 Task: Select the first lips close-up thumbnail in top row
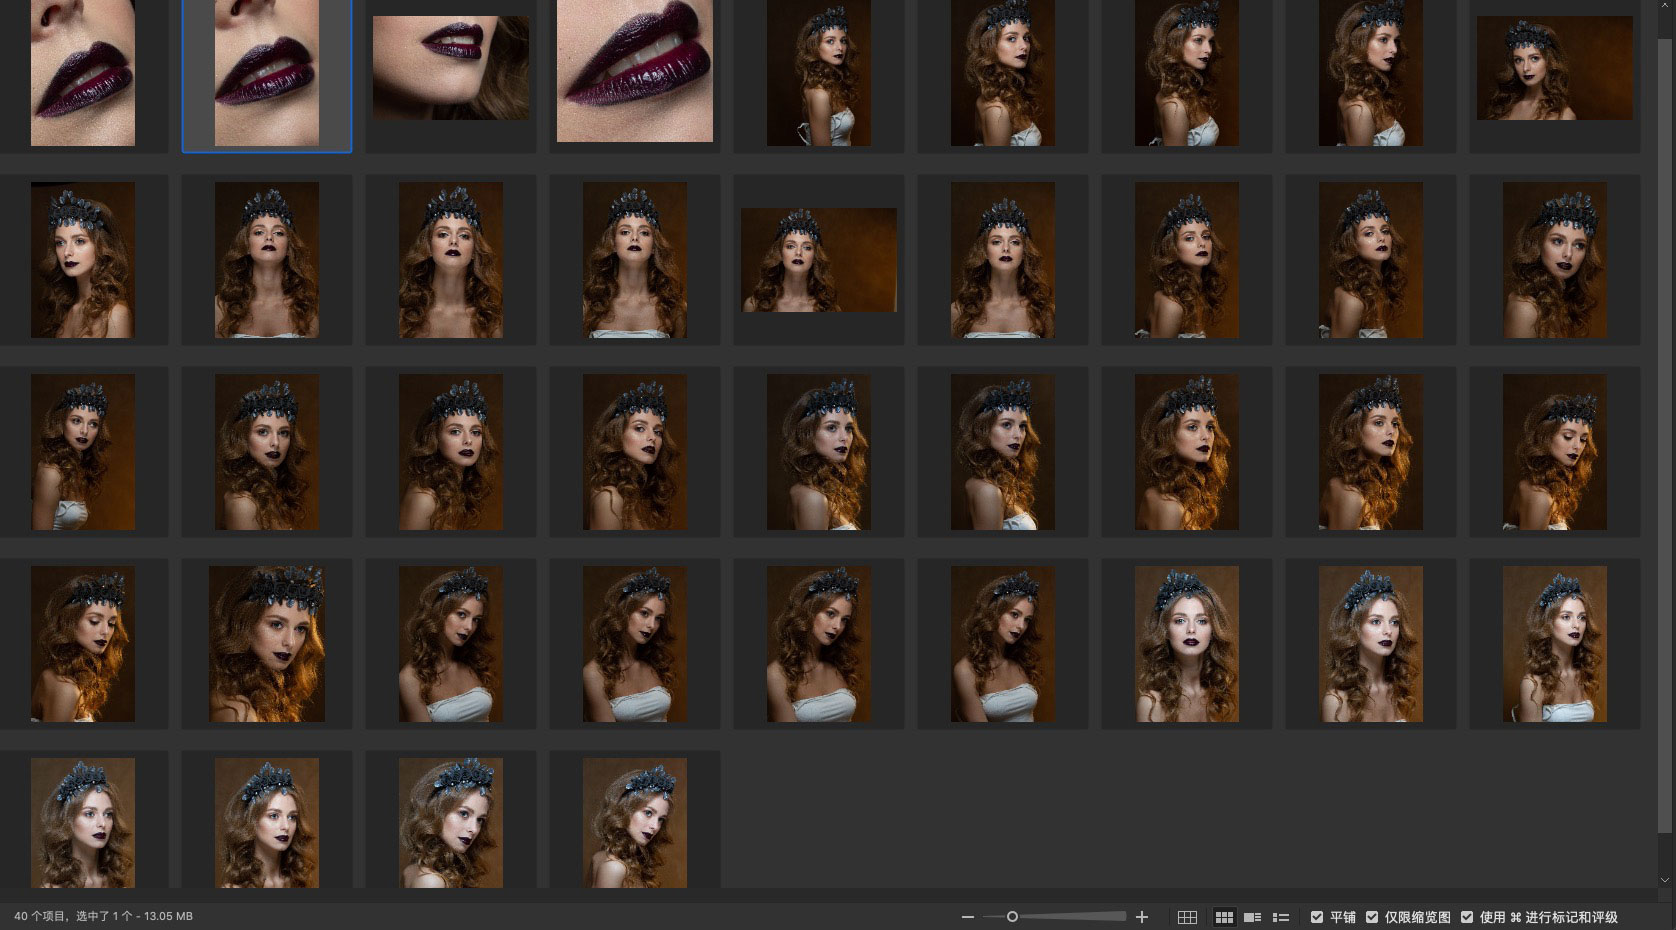(x=83, y=73)
